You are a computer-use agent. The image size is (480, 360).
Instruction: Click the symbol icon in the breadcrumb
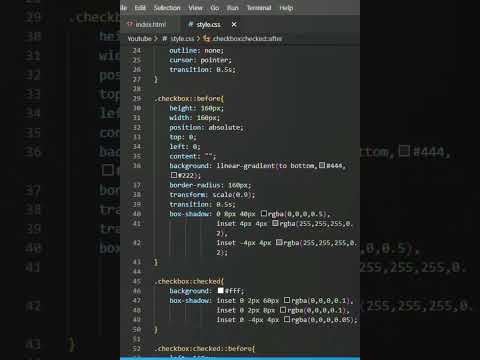(206, 39)
